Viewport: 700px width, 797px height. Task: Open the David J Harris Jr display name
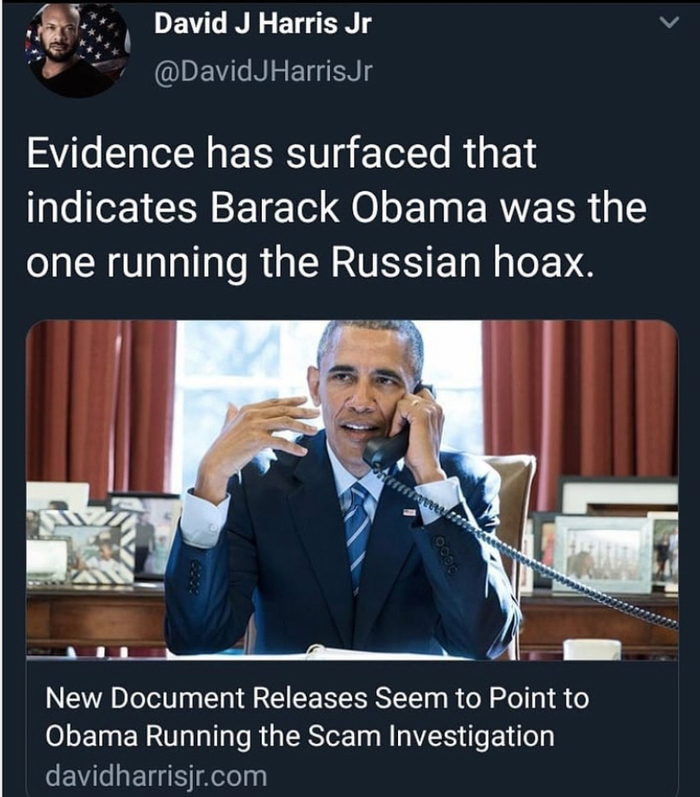pyautogui.click(x=262, y=23)
